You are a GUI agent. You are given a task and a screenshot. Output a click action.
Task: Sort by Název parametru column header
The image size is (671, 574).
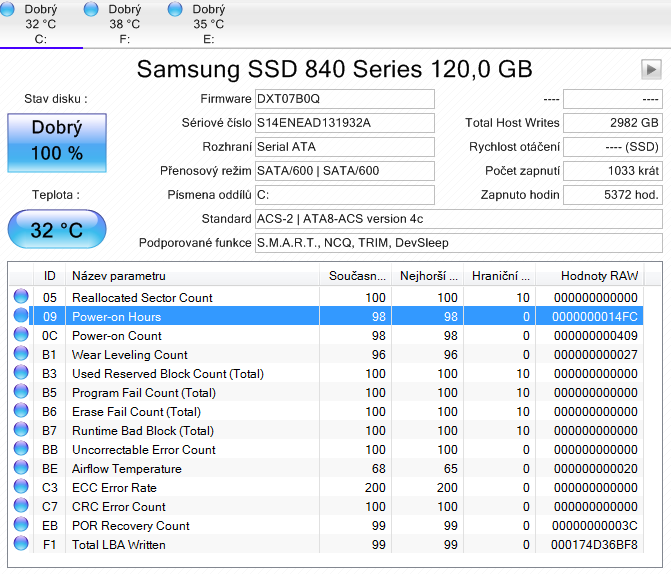[x=192, y=276]
